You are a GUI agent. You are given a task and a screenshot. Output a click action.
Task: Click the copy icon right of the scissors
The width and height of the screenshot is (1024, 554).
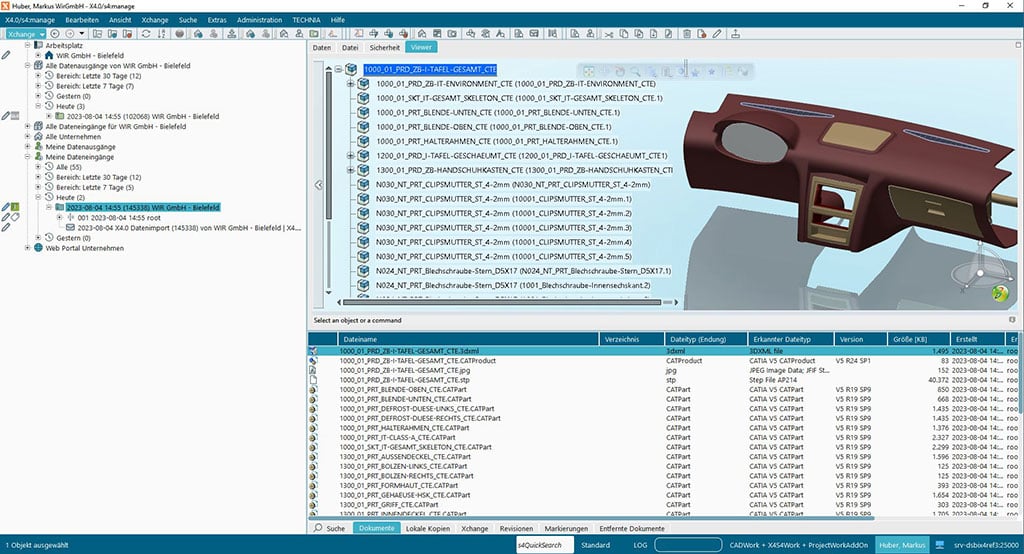[x=624, y=34]
